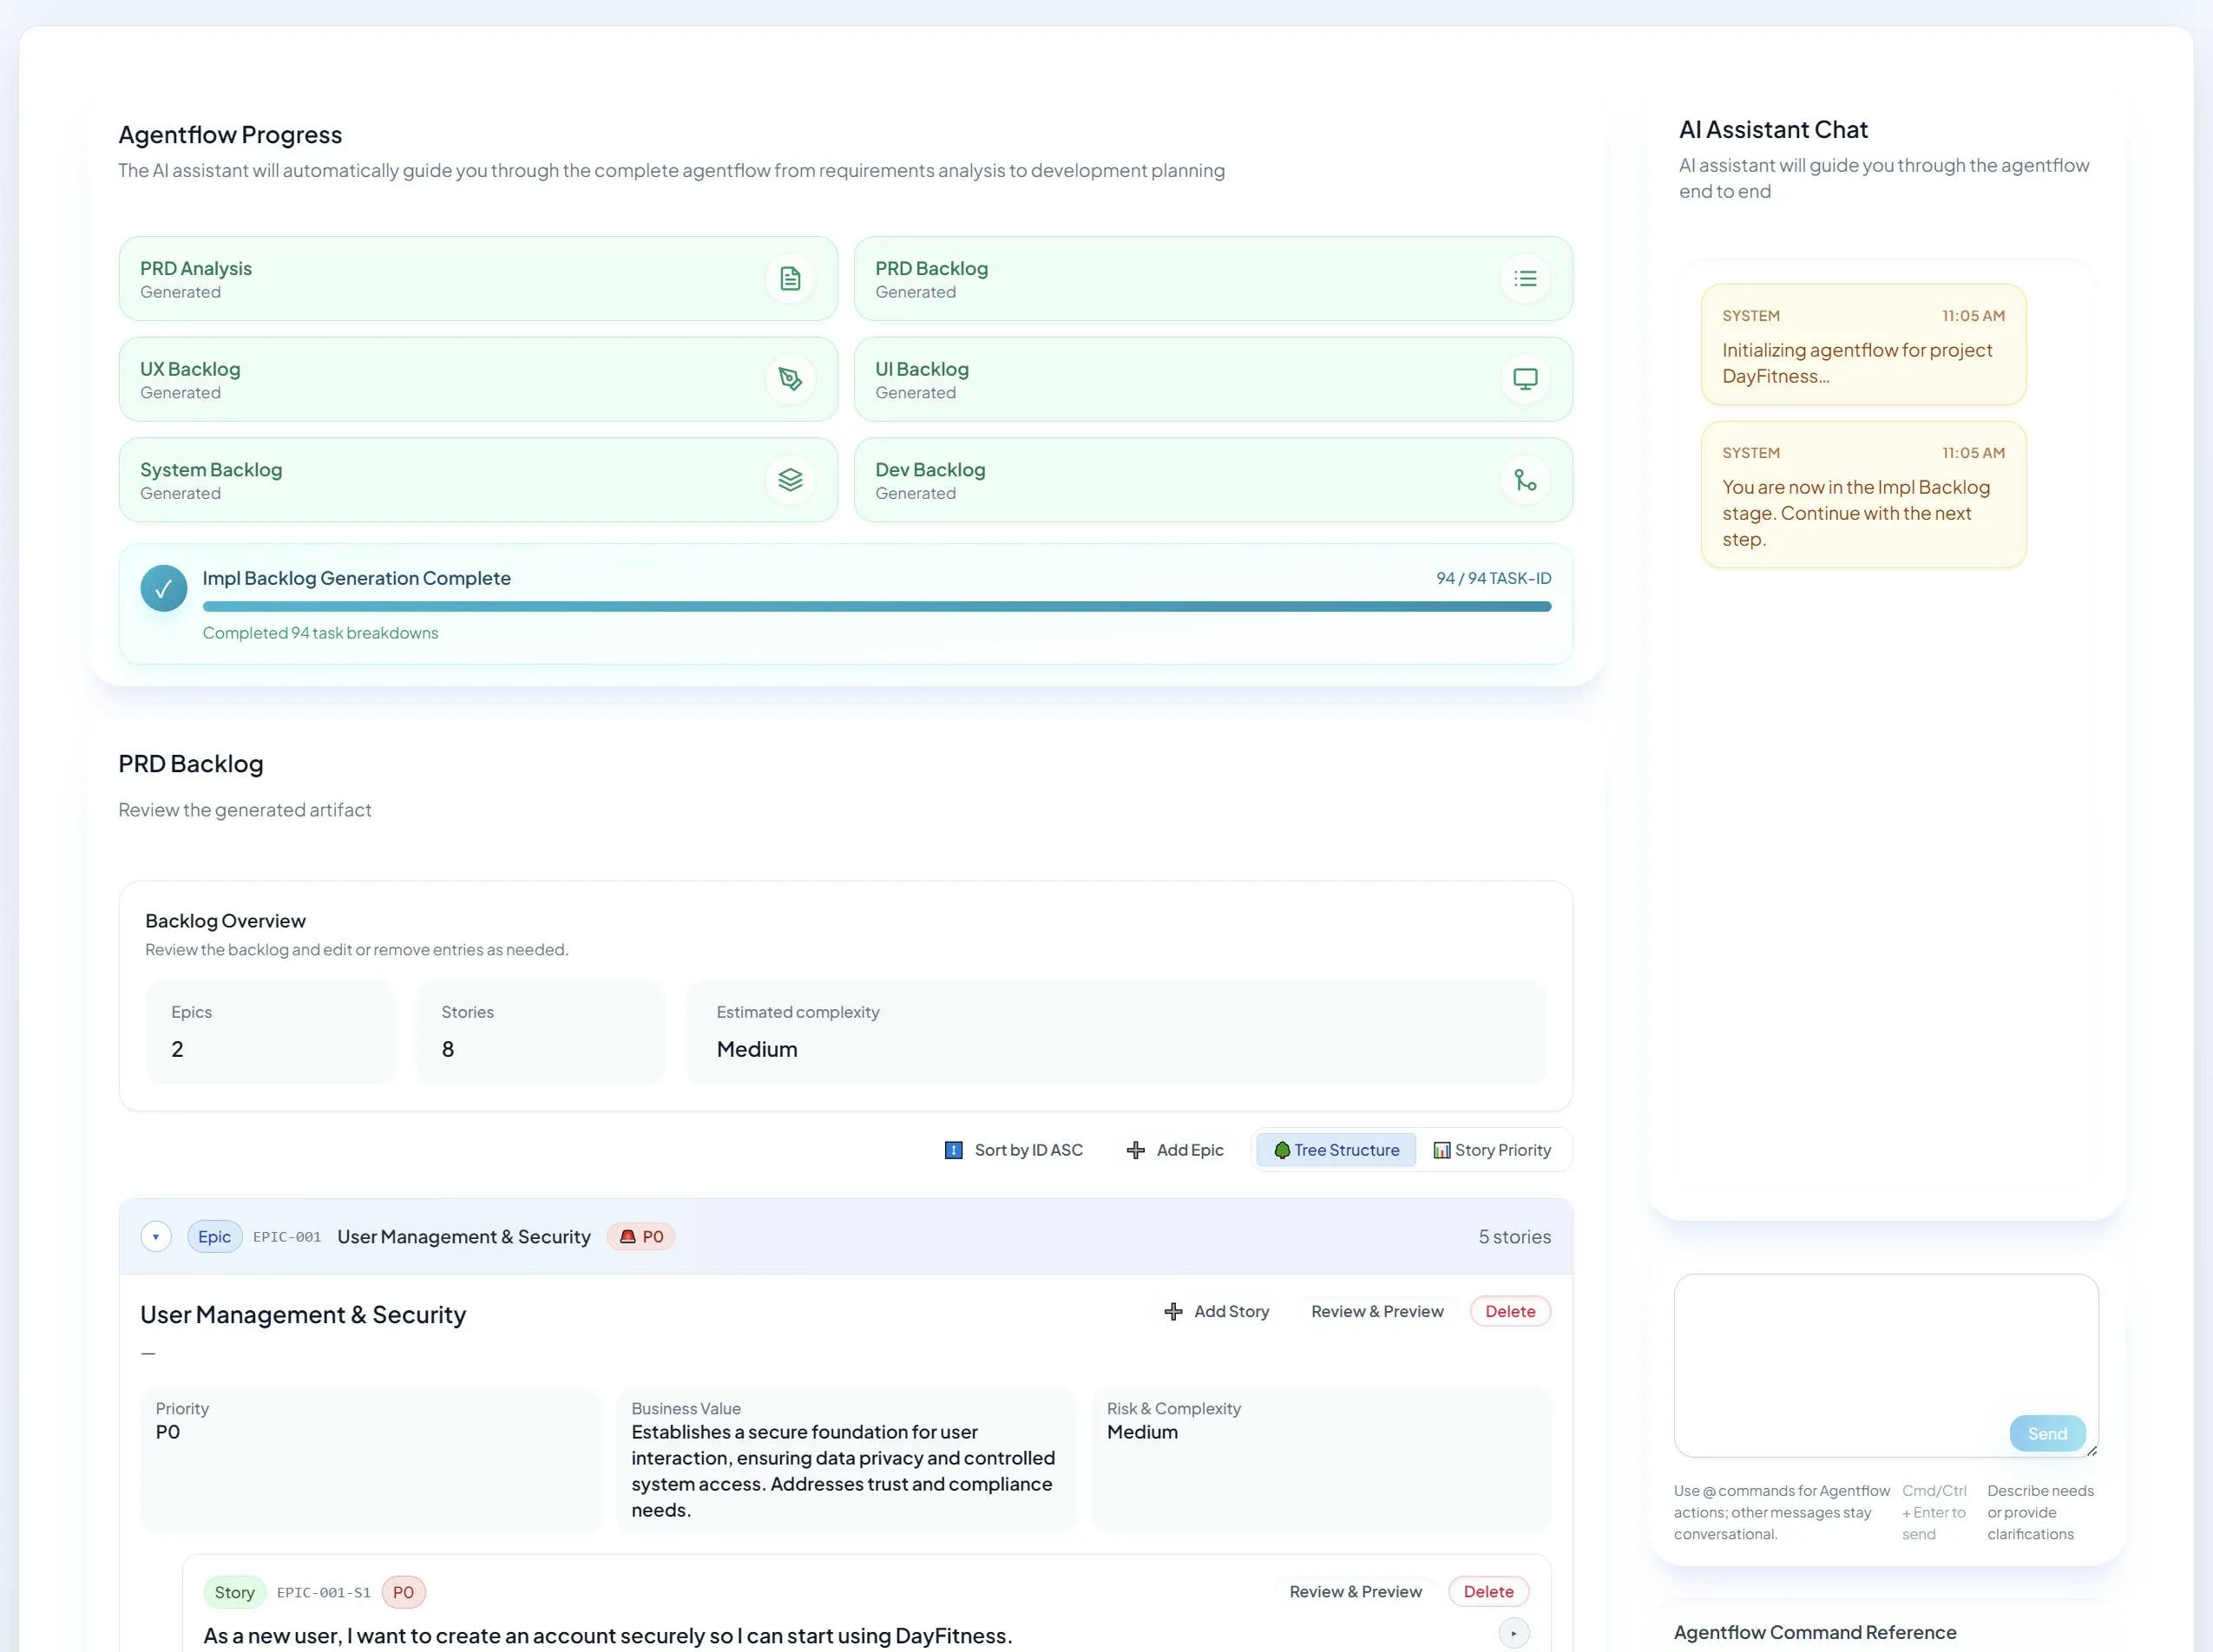Click the UI Backlog monitor icon
Image resolution: width=2213 pixels, height=1652 pixels.
(1524, 379)
